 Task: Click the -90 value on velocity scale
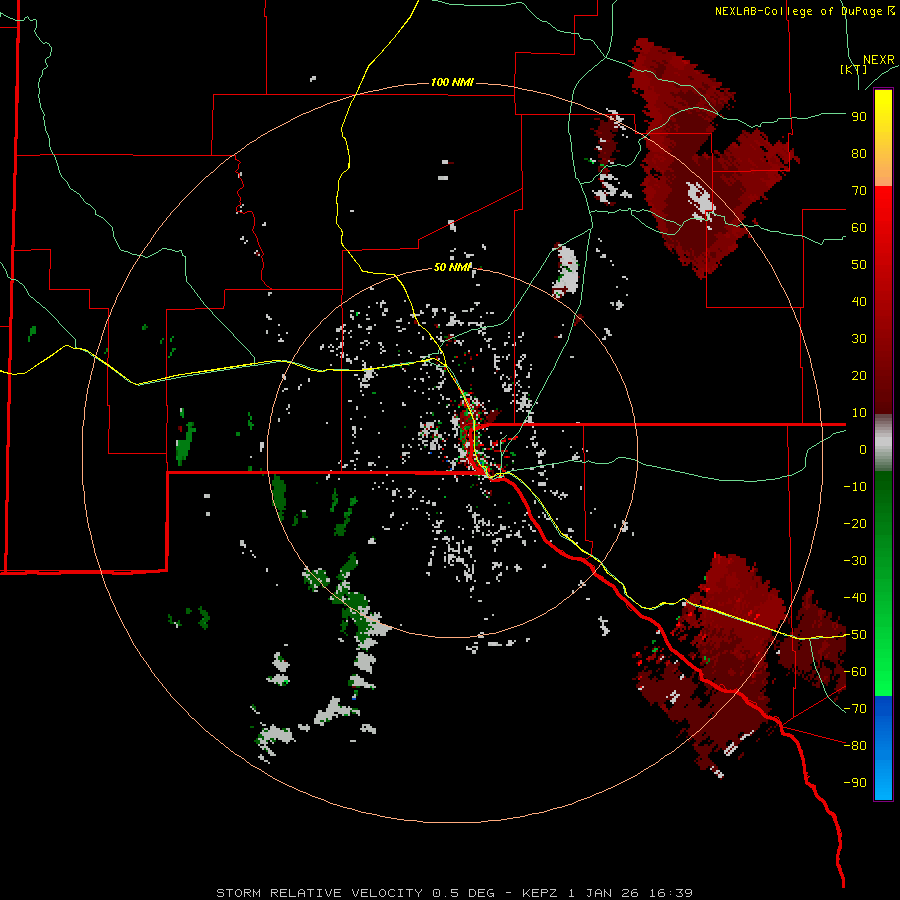click(855, 783)
